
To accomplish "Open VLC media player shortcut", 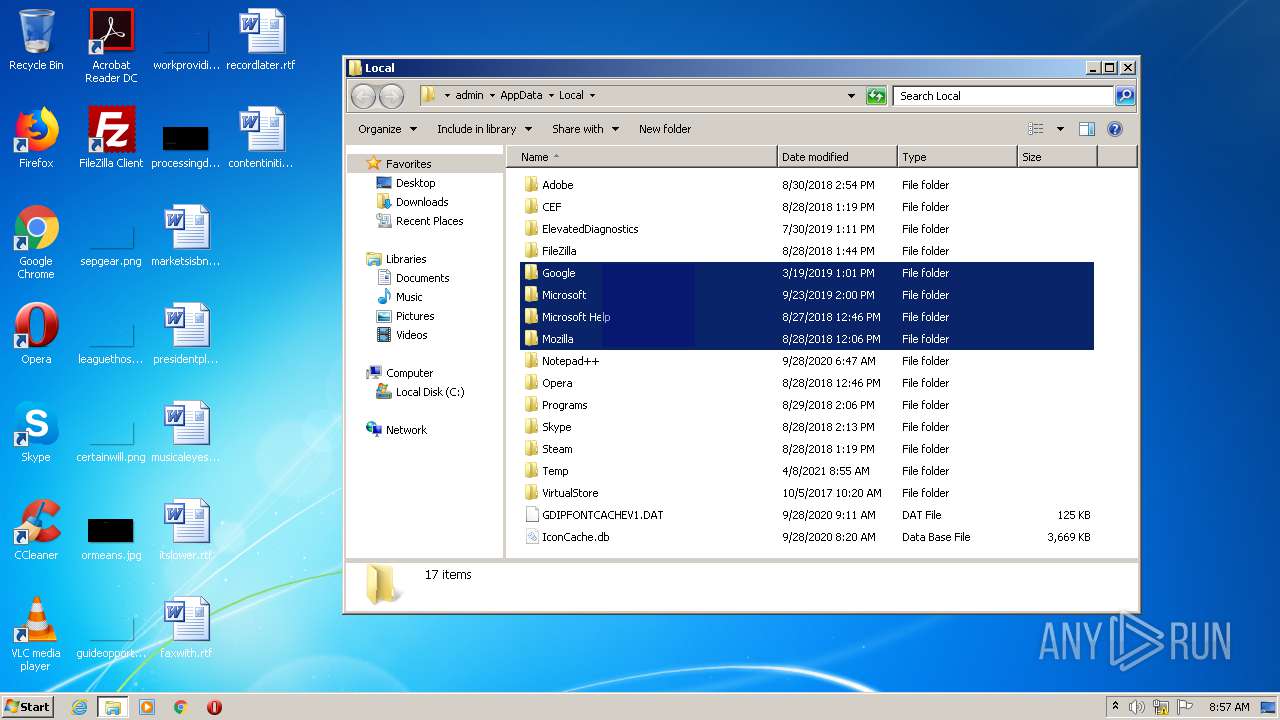I will [36, 634].
